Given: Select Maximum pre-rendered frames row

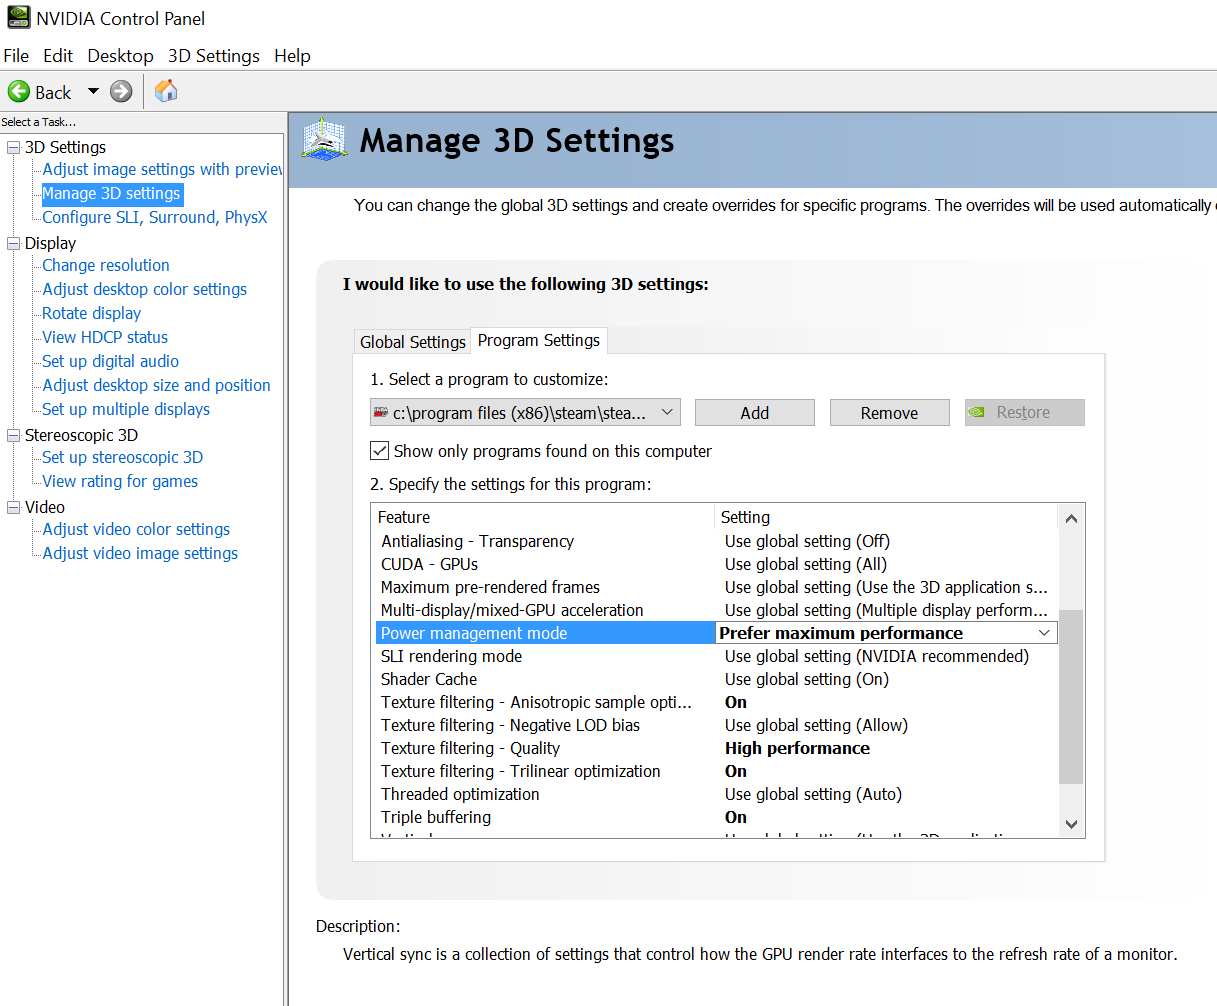Looking at the screenshot, I should click(714, 587).
